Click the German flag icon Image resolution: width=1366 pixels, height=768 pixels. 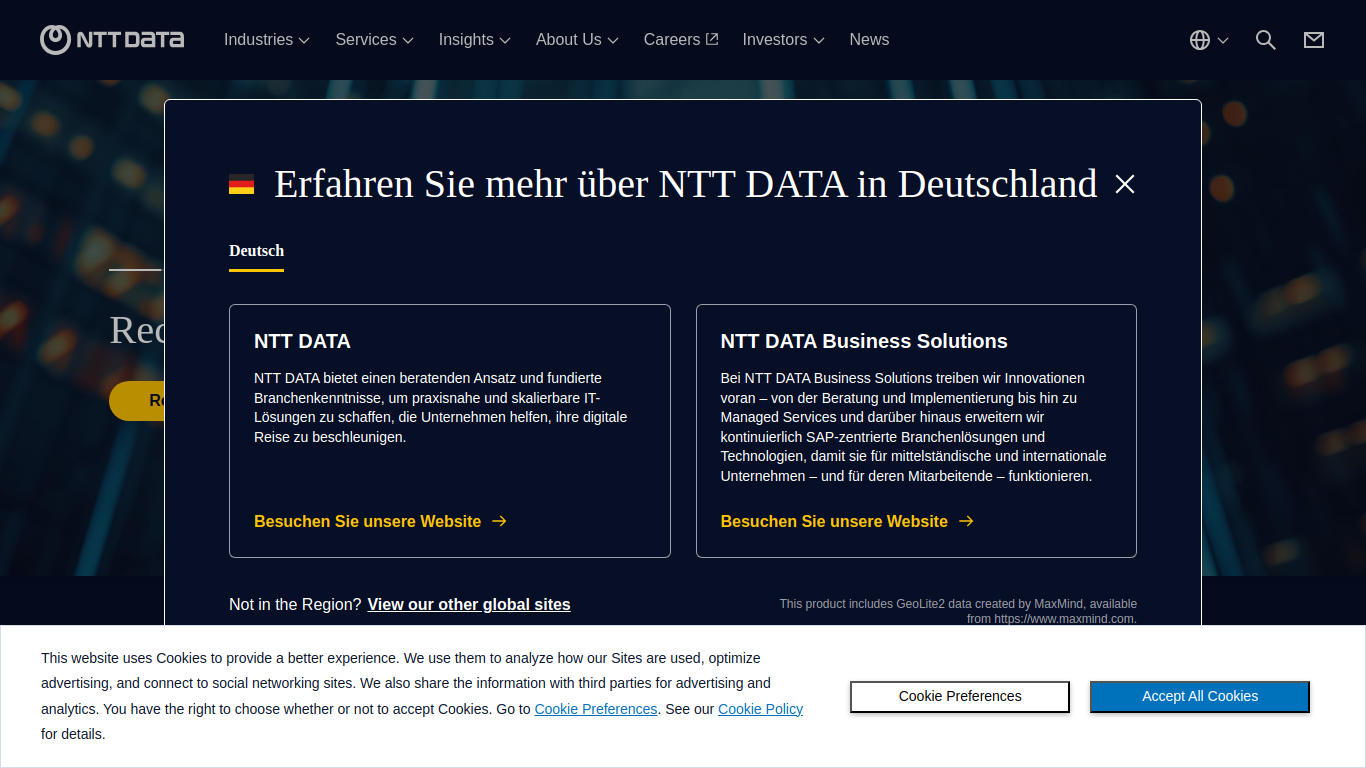click(x=241, y=184)
